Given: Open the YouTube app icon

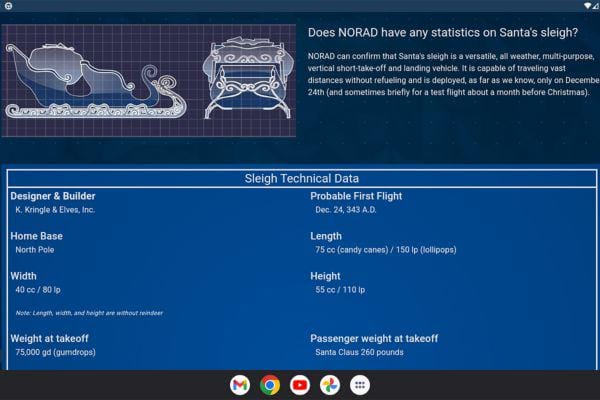Looking at the screenshot, I should (x=300, y=385).
